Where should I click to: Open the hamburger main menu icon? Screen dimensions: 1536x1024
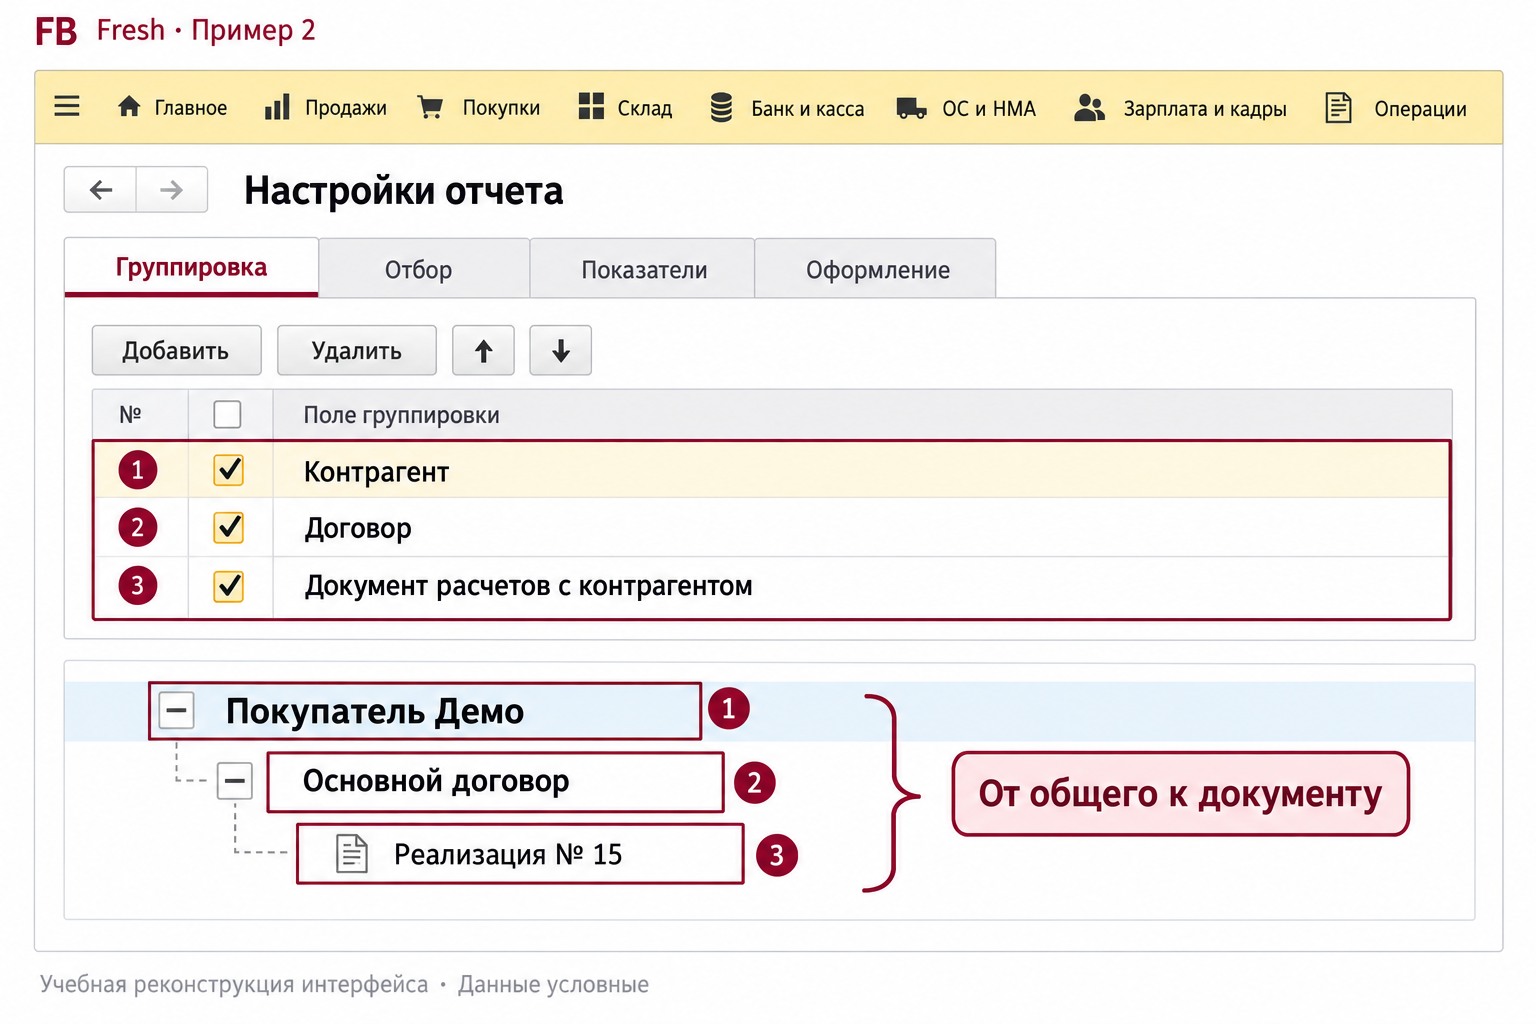click(67, 106)
